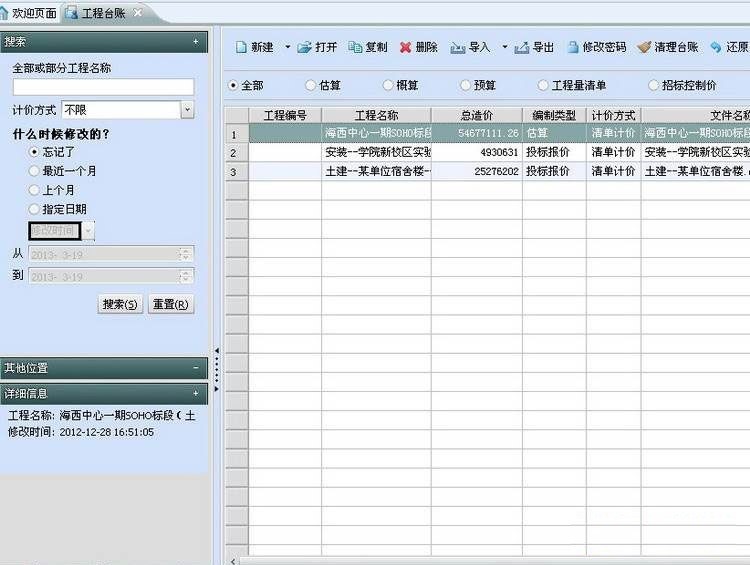Select the 全部 radio button
750x565 pixels.
pos(233,86)
